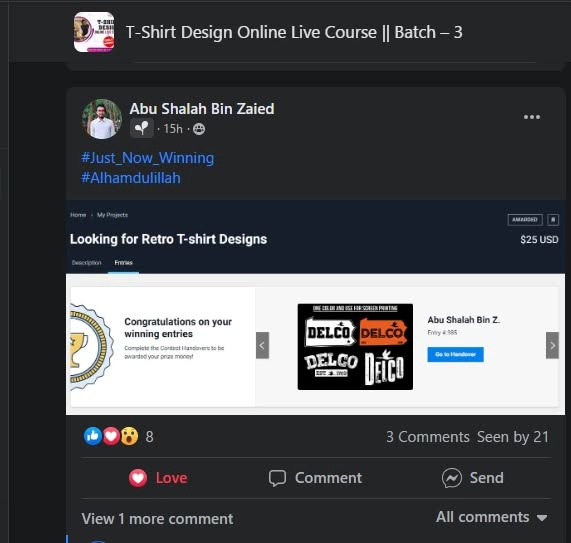This screenshot has width=571, height=543.
Task: Click View 1 more comment
Action: pos(157,519)
